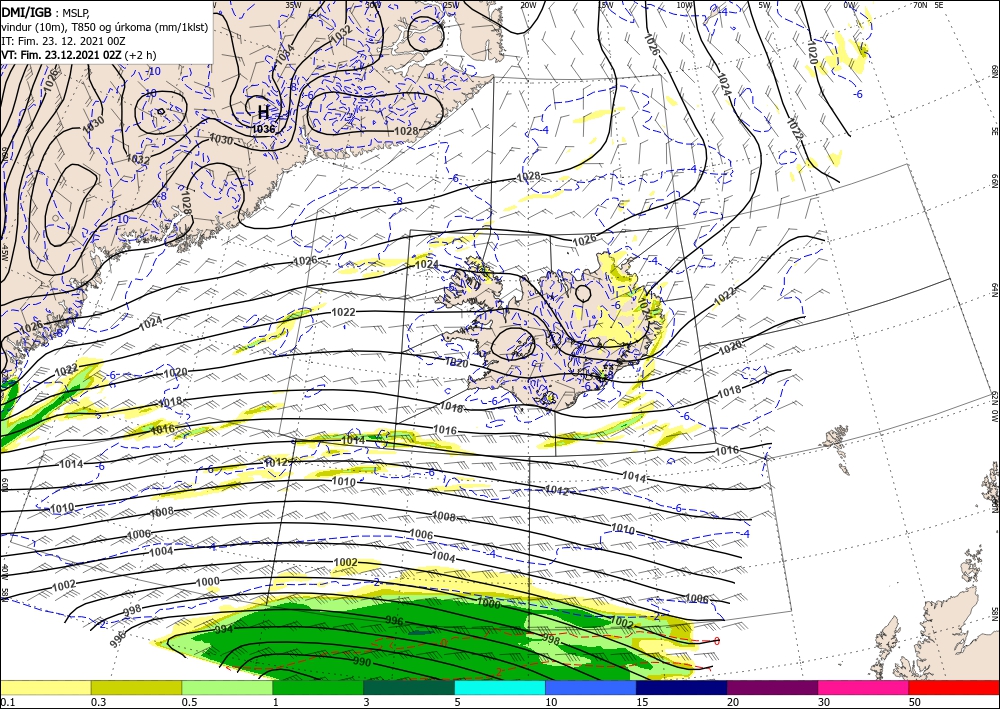Click the "IT: Fim. 23. 12. 2021 00Z" line
The image size is (1000, 709).
click(63, 41)
